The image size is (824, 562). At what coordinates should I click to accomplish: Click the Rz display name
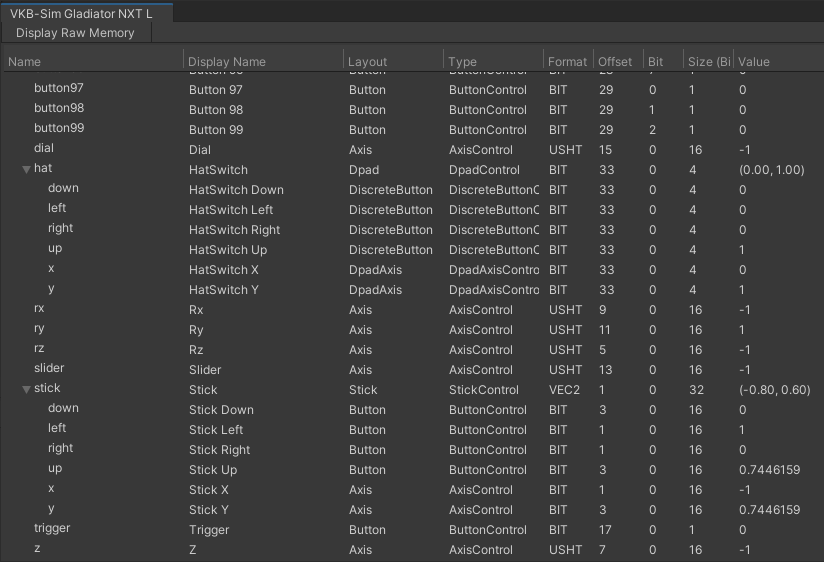(196, 350)
